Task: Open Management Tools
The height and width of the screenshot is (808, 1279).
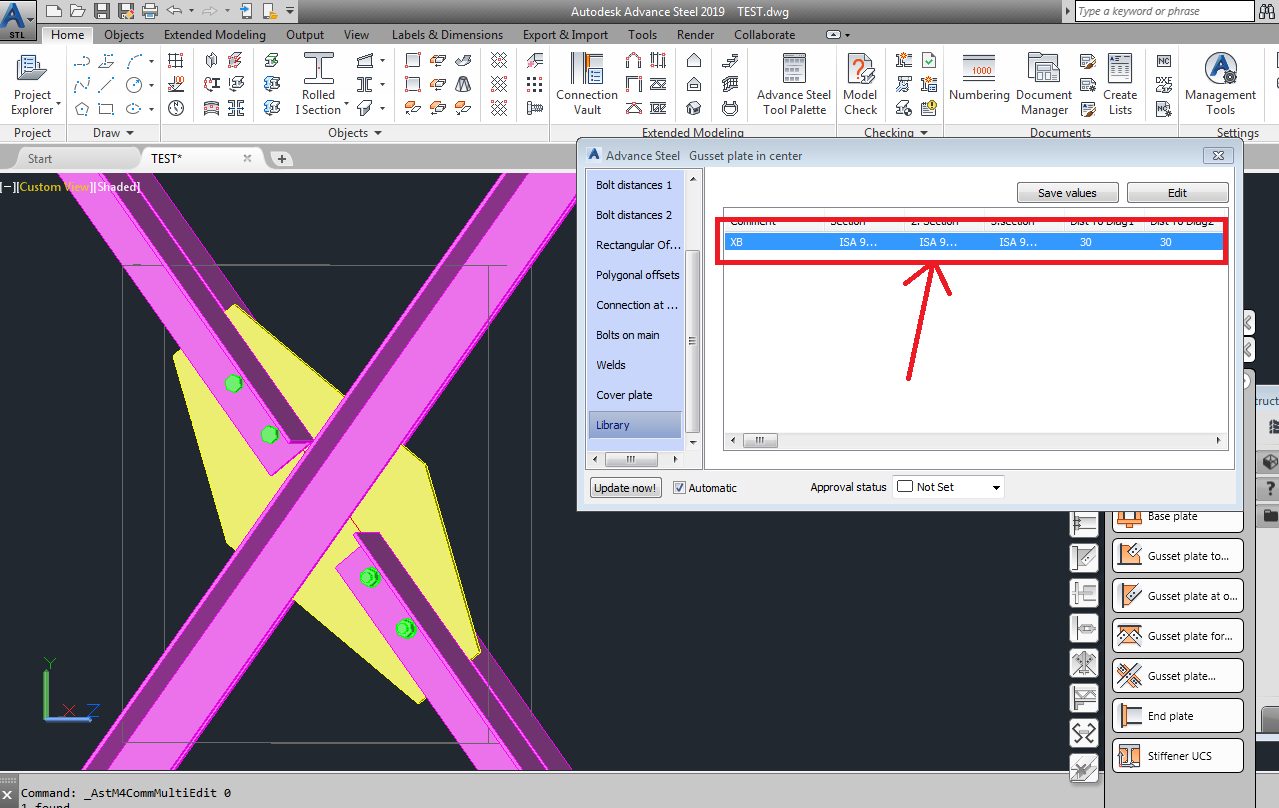Action: (1220, 84)
